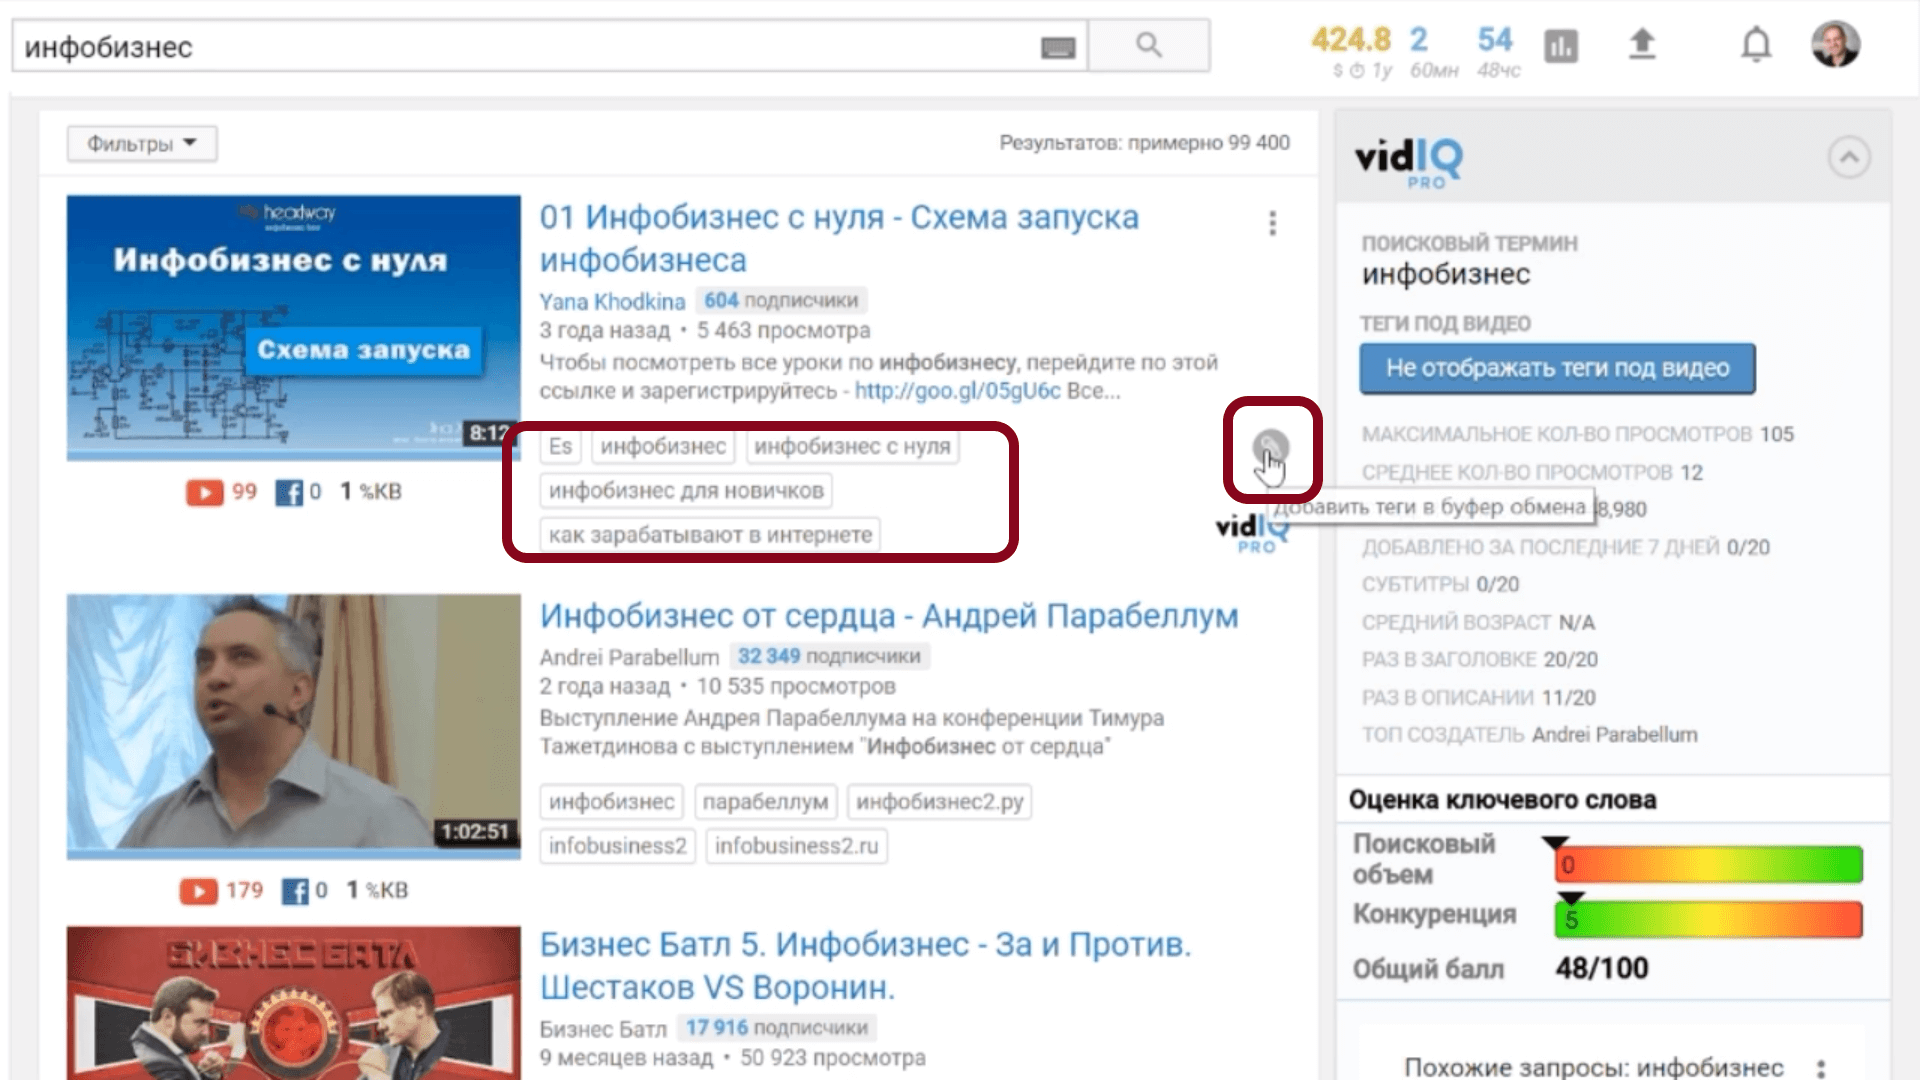This screenshot has height=1080, width=1920.
Task: Open notifications bell
Action: (x=1756, y=44)
